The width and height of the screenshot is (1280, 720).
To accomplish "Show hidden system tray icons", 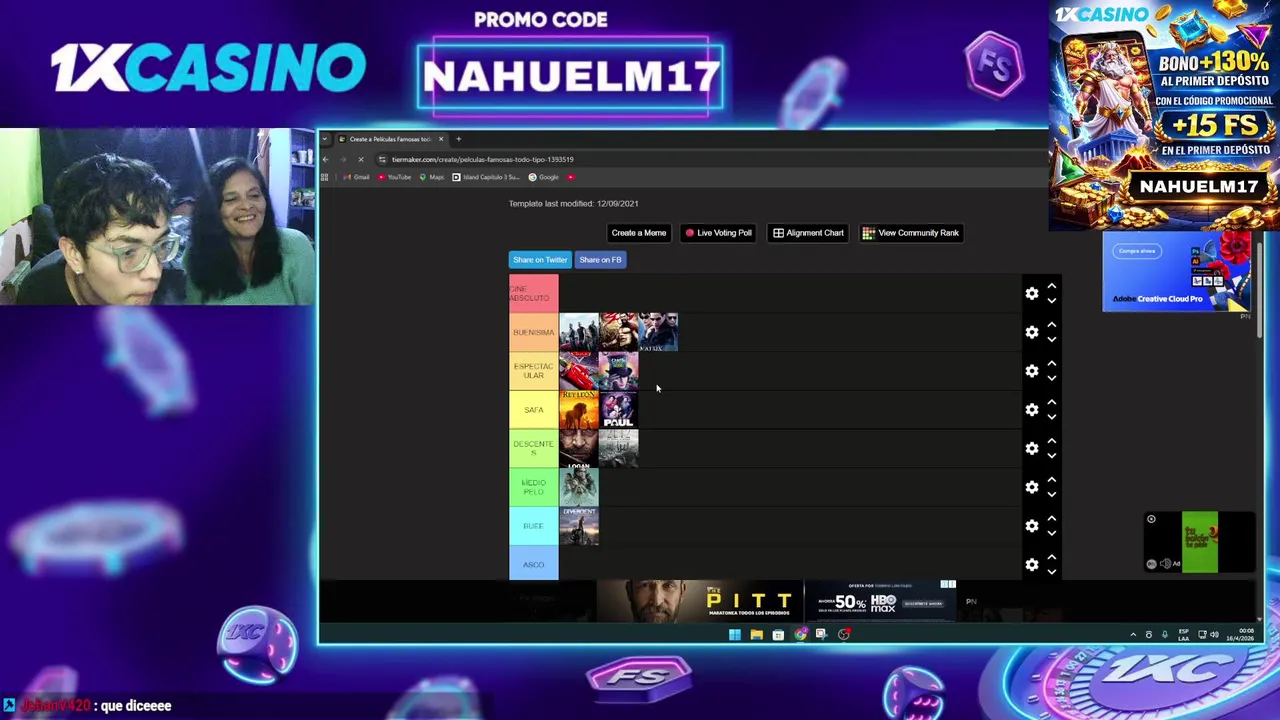I will click(1133, 634).
